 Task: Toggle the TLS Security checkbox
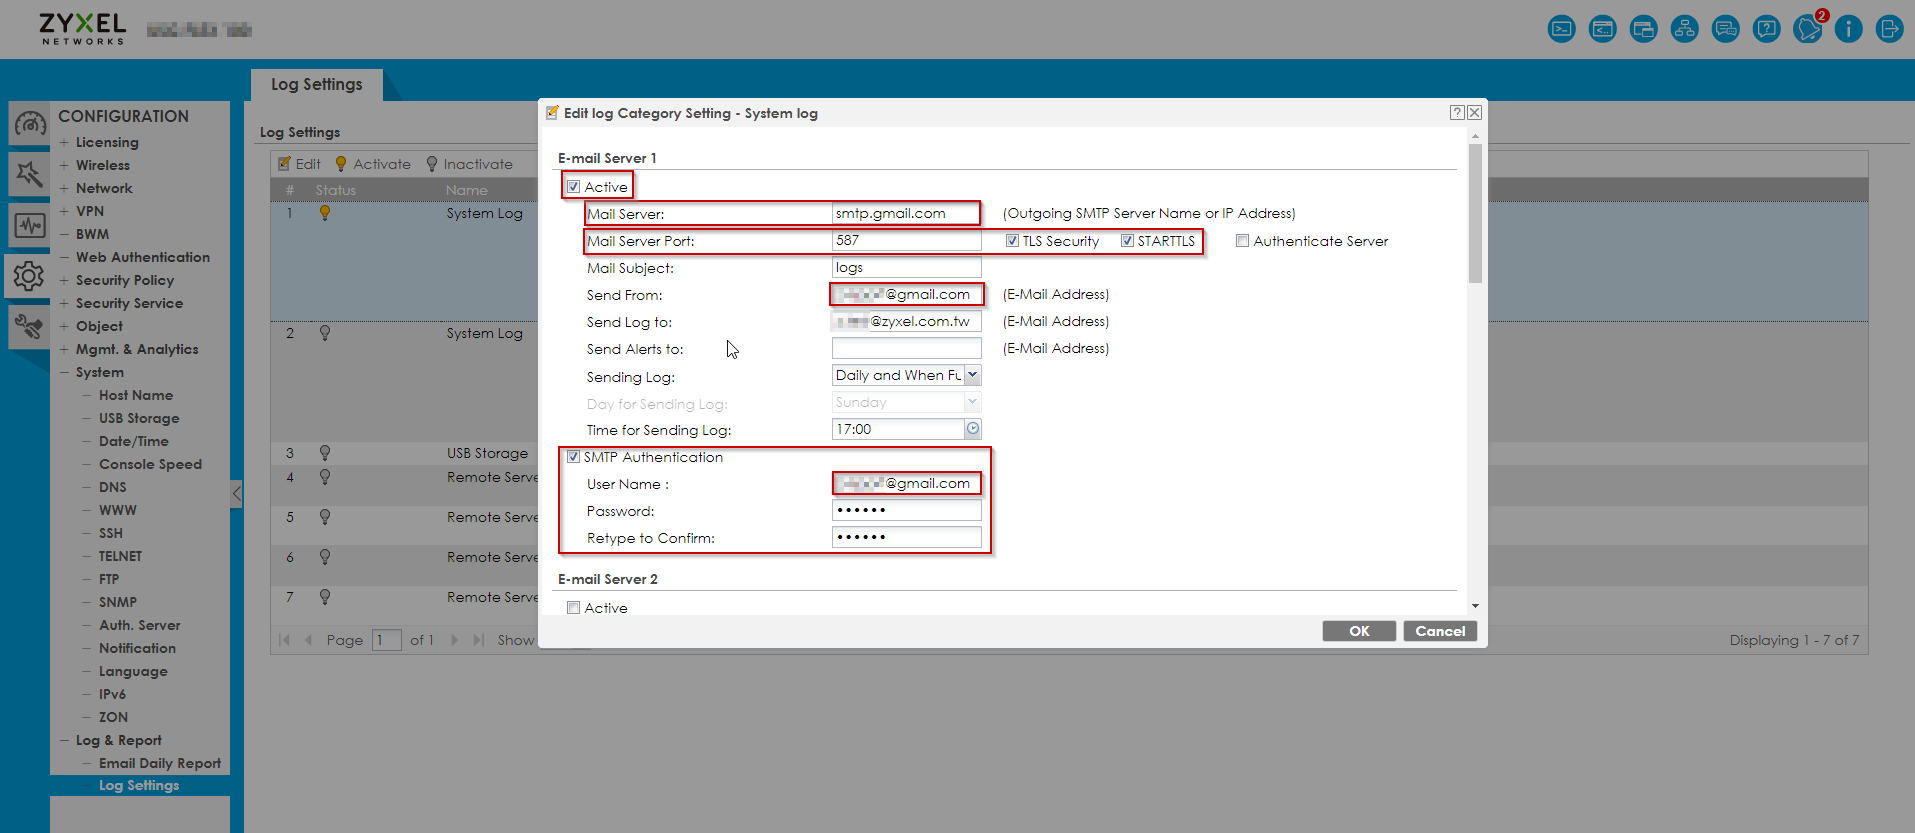[1012, 241]
